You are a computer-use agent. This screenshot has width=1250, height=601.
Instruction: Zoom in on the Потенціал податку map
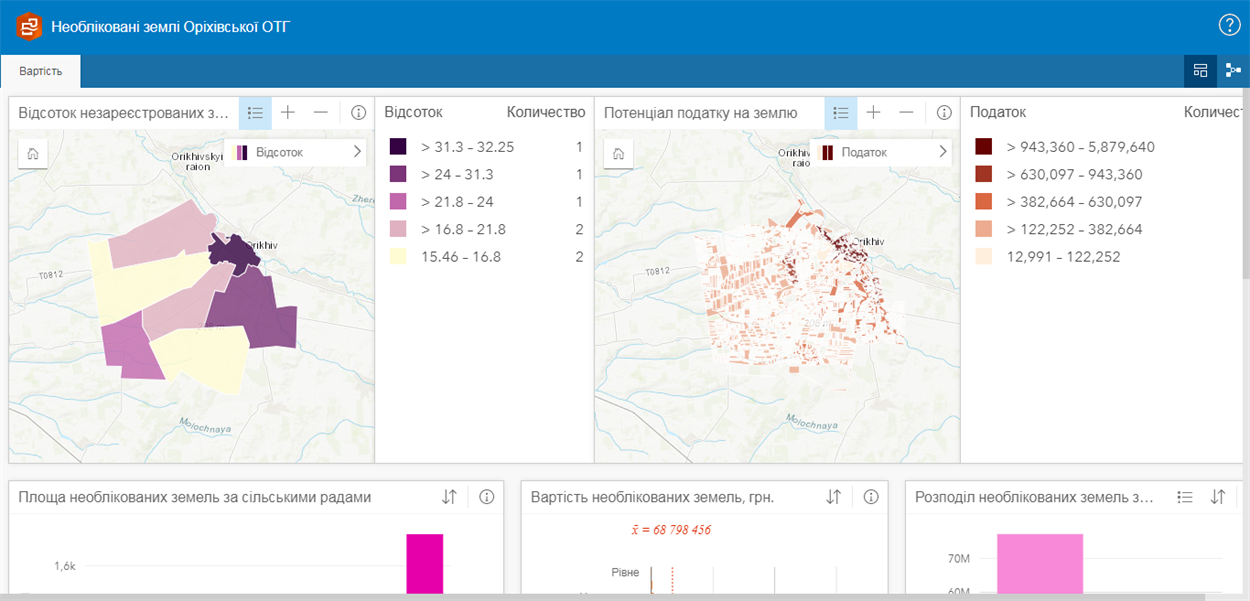pyautogui.click(x=874, y=113)
